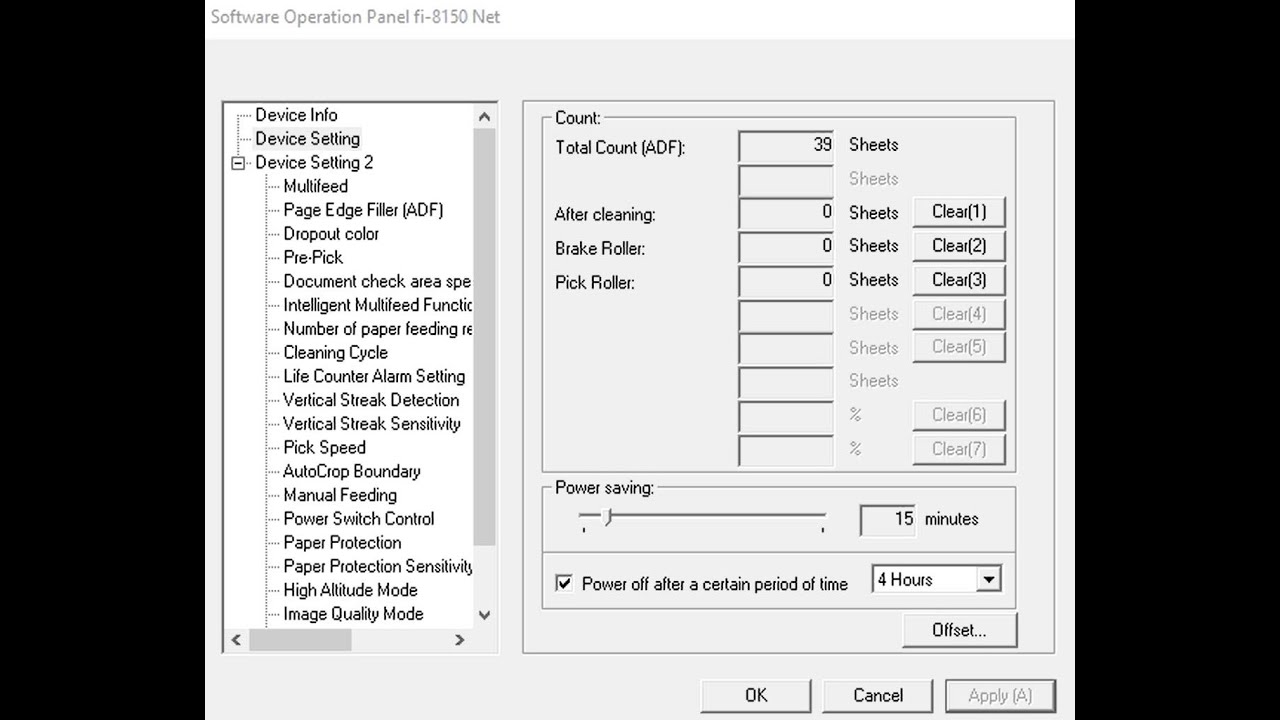1280x720 pixels.
Task: Clear the After cleaning counter with Clear(1)
Action: 959,212
